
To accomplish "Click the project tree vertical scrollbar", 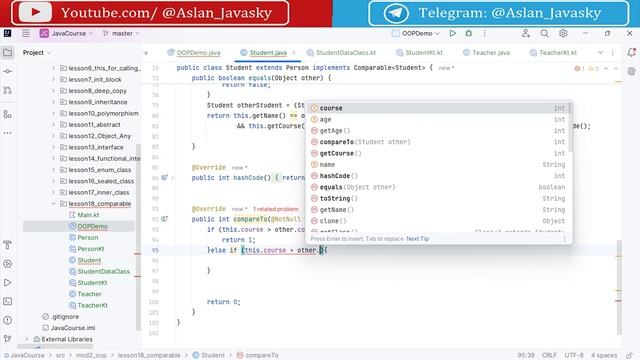I will (138, 237).
